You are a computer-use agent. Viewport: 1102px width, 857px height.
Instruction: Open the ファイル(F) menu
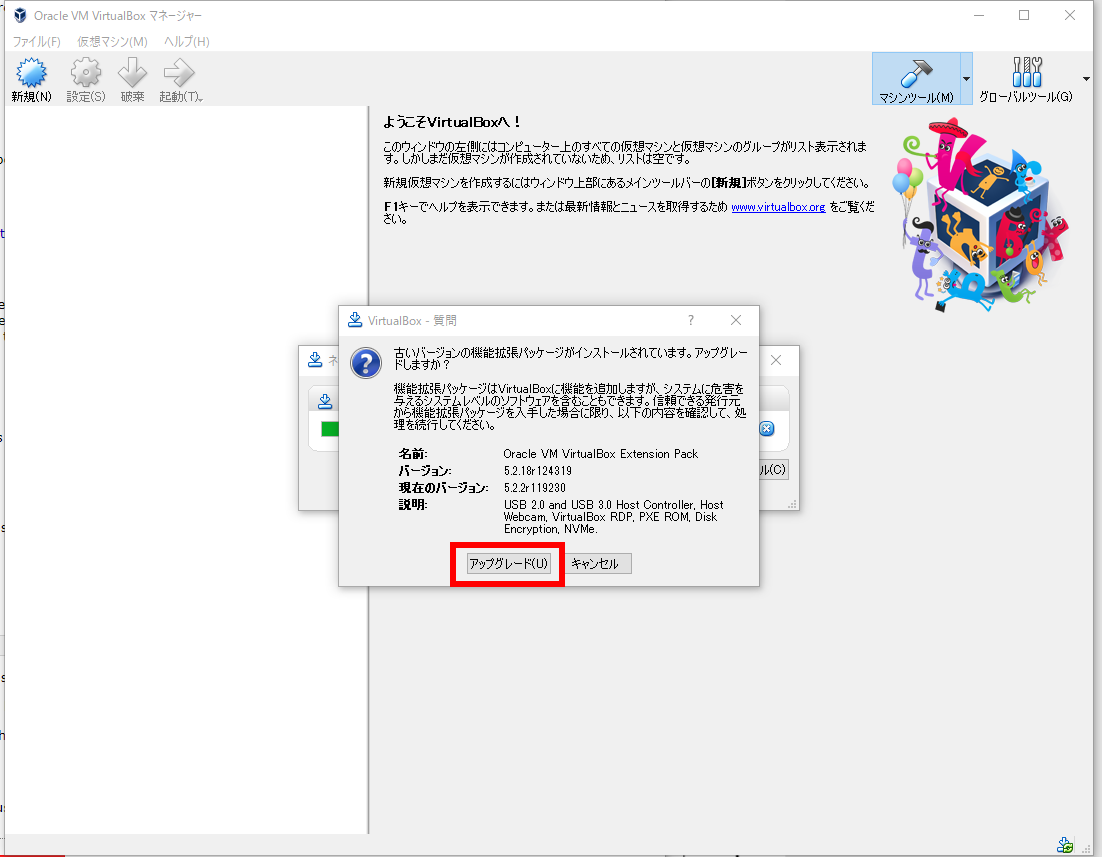(x=37, y=41)
